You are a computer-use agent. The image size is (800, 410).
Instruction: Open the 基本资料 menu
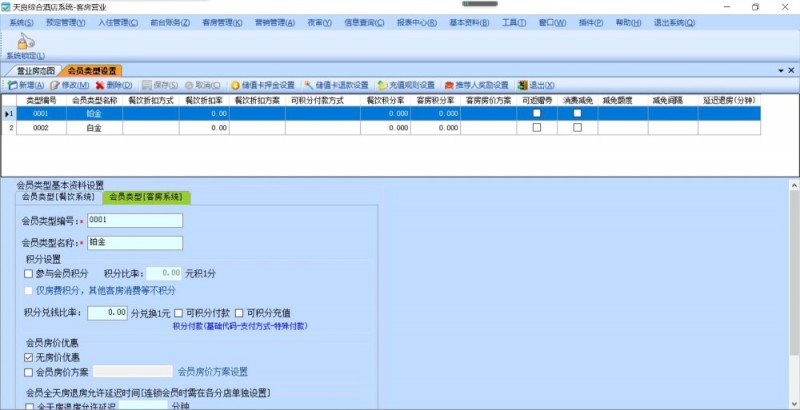tap(469, 22)
